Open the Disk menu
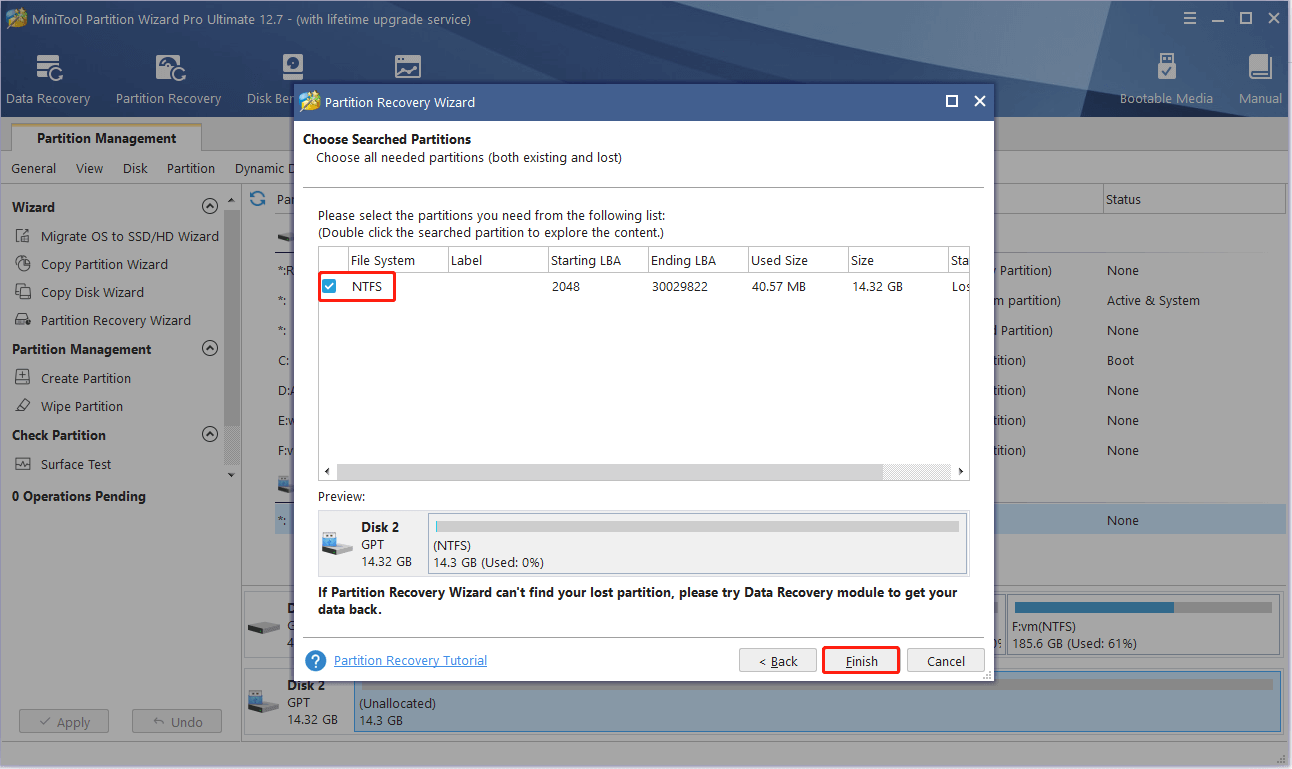The image size is (1292, 769). point(135,169)
